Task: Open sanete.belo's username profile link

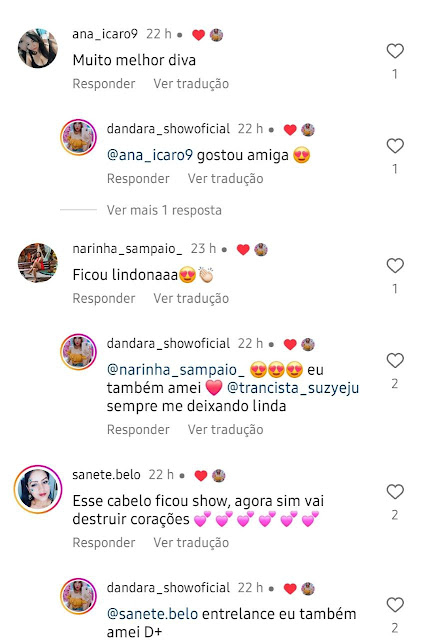Action: click(106, 475)
